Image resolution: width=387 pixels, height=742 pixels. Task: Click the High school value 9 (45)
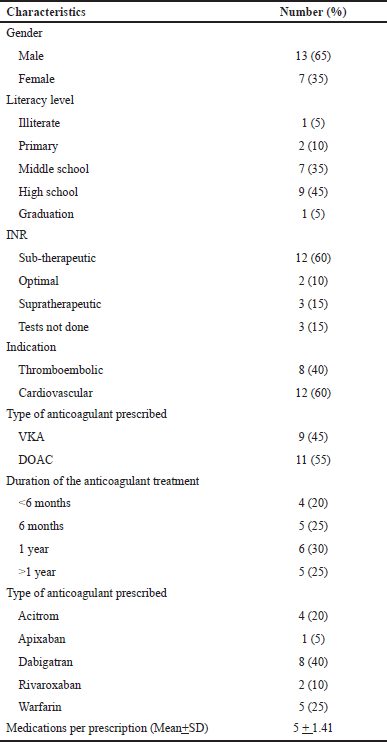click(x=313, y=191)
